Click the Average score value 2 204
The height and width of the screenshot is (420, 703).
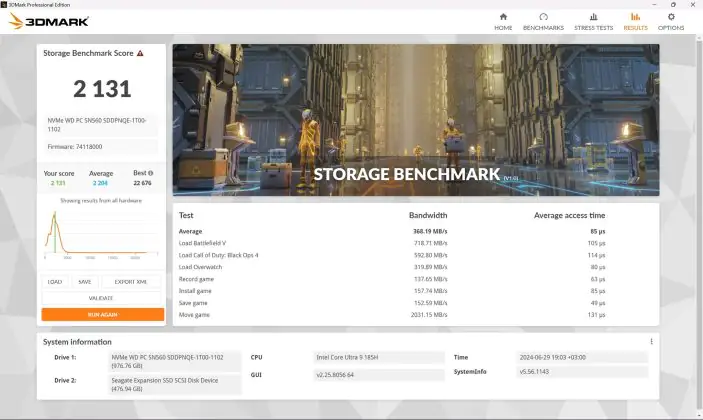coord(100,183)
